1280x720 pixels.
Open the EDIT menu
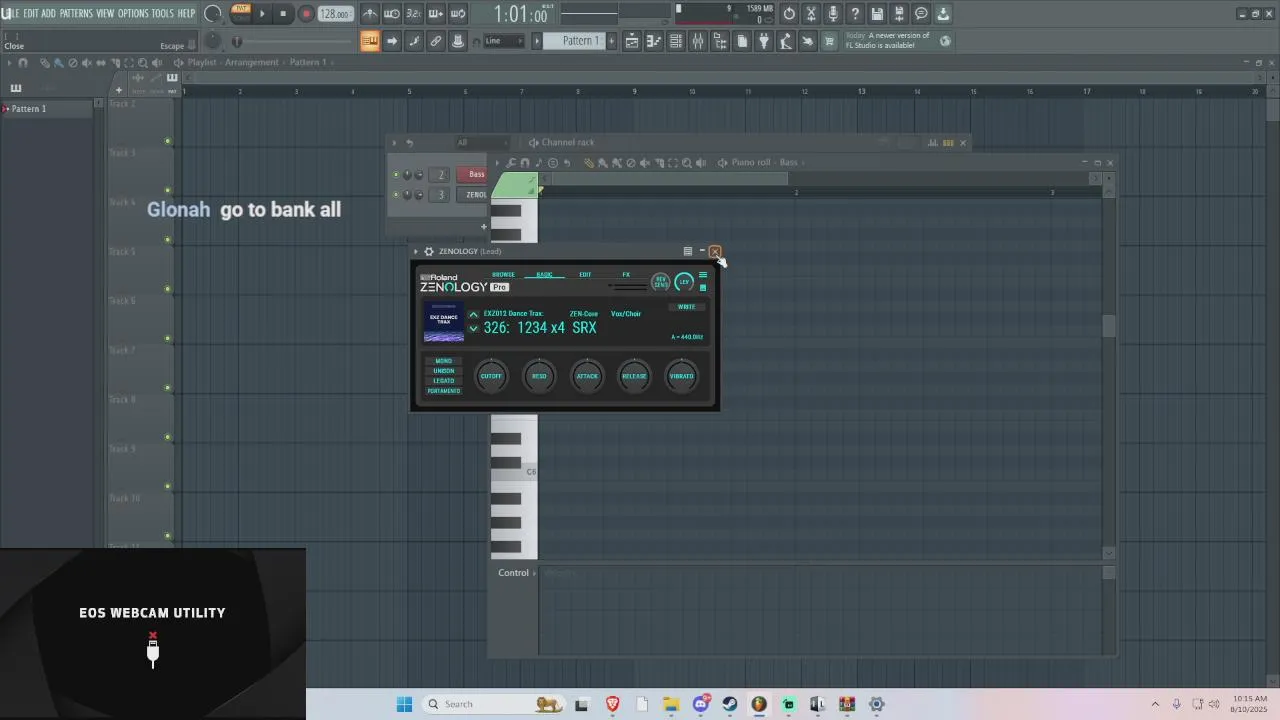coord(31,13)
